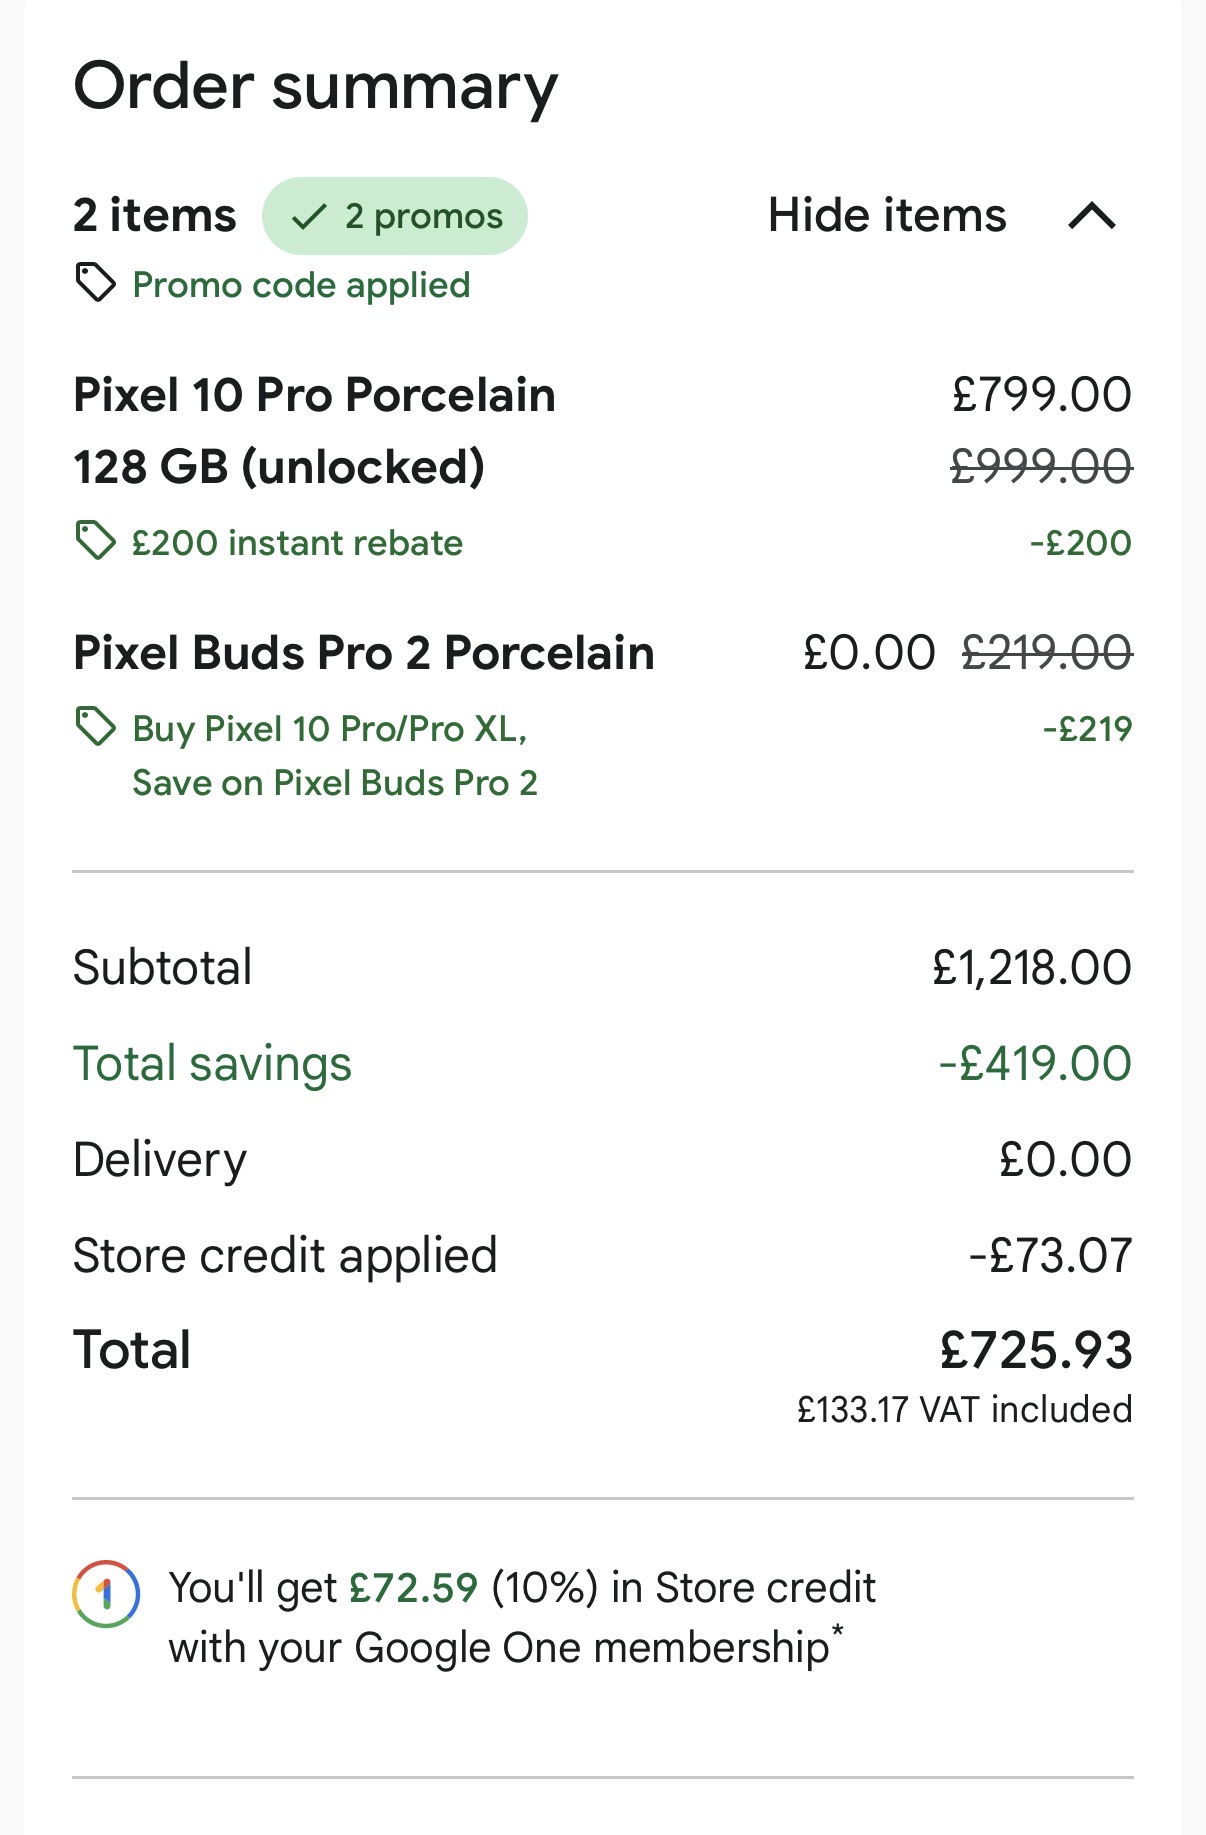
Task: Click the £200 instant rebate promo text
Action: (x=297, y=543)
